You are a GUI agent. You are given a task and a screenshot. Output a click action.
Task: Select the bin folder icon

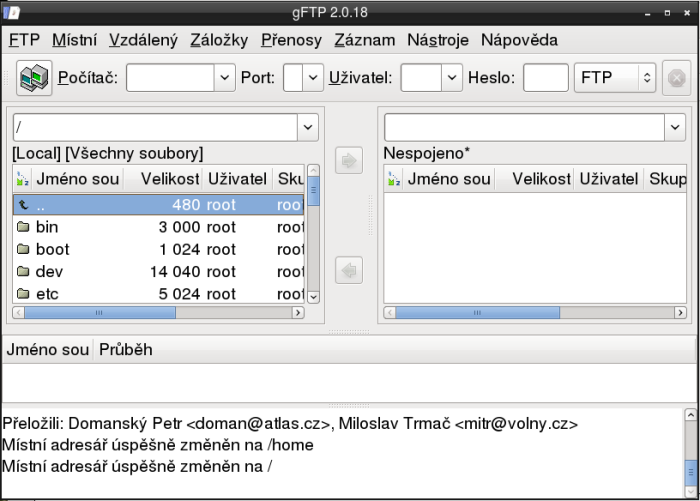[x=23, y=227]
